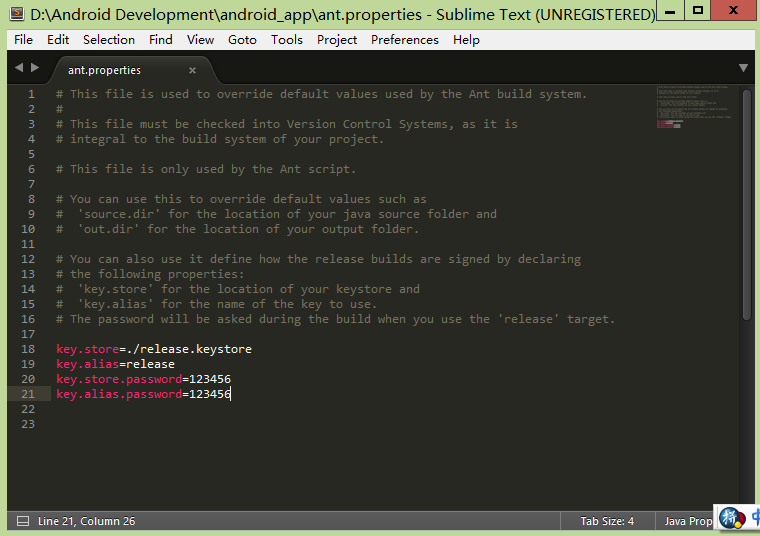Open the File menu
Viewport: 760px width, 536px height.
[23, 40]
